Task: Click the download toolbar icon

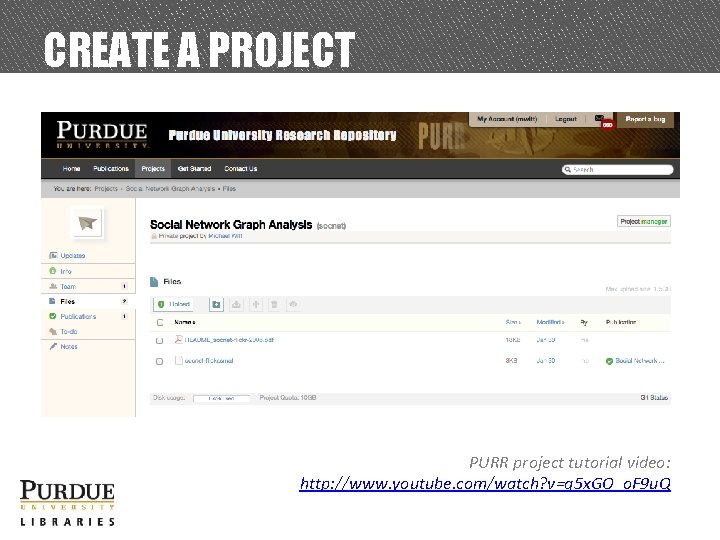Action: [x=236, y=304]
